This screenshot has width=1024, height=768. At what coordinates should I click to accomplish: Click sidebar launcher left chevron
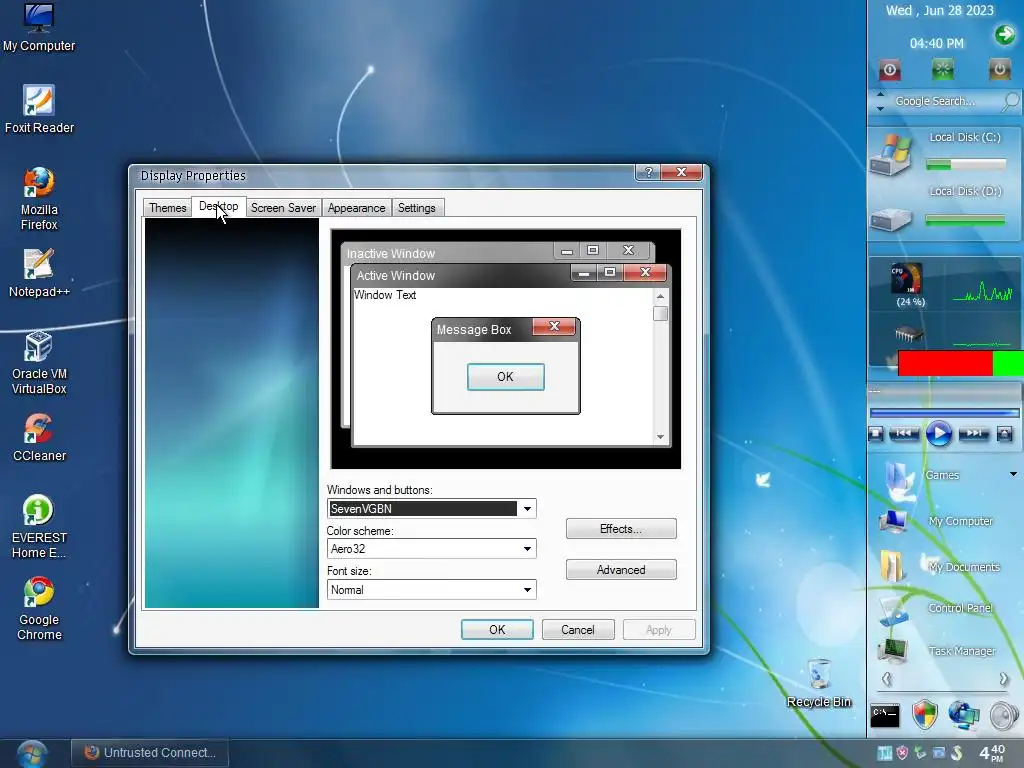(x=886, y=679)
